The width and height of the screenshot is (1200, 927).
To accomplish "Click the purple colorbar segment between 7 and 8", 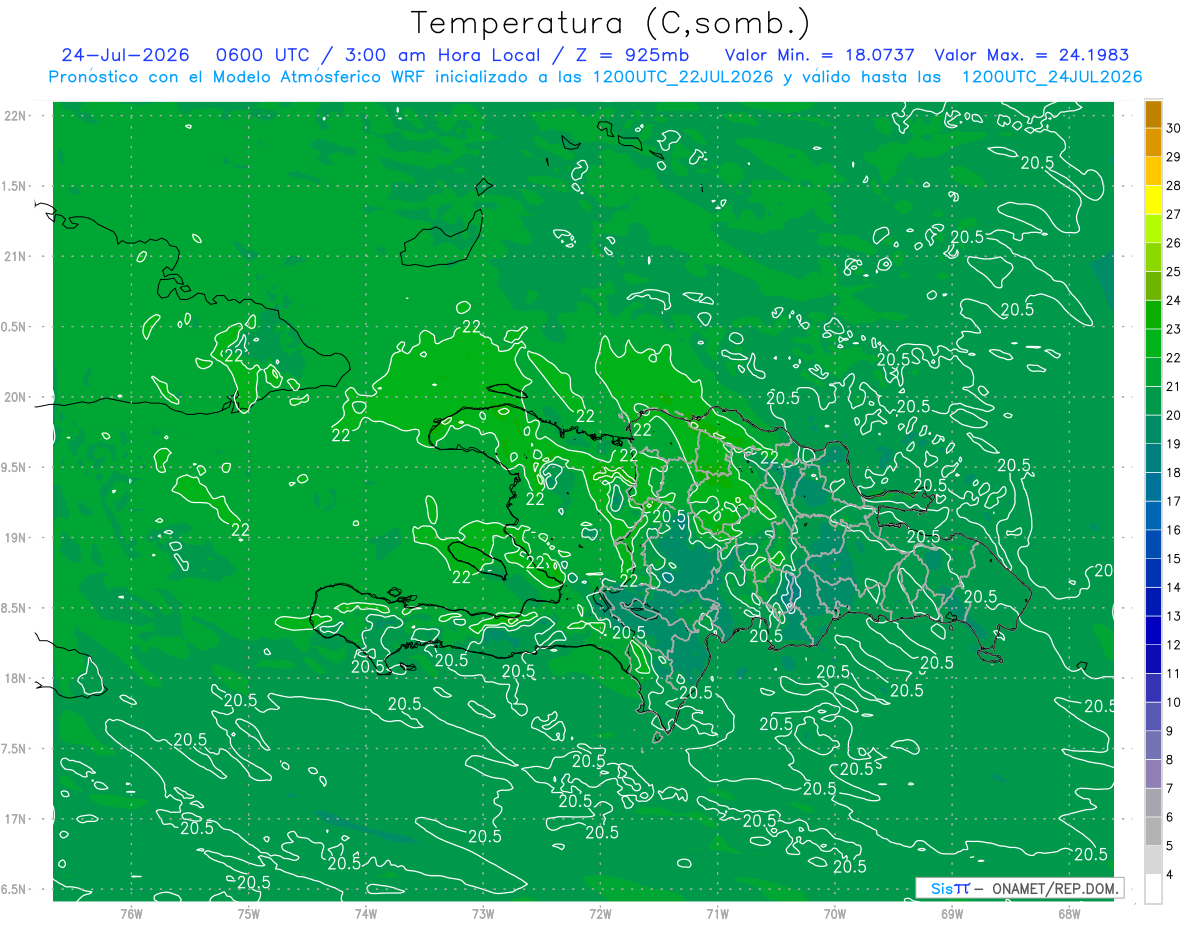I will tap(1153, 774).
